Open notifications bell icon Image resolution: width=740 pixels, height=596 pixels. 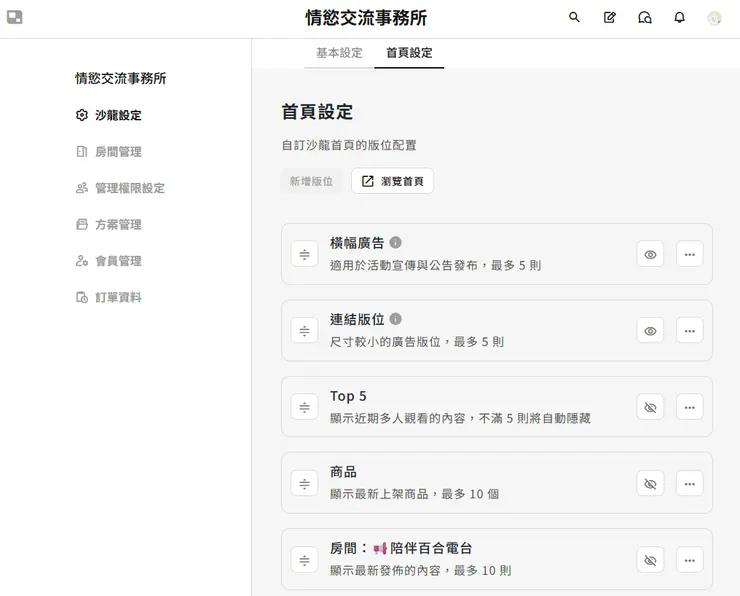pos(679,17)
